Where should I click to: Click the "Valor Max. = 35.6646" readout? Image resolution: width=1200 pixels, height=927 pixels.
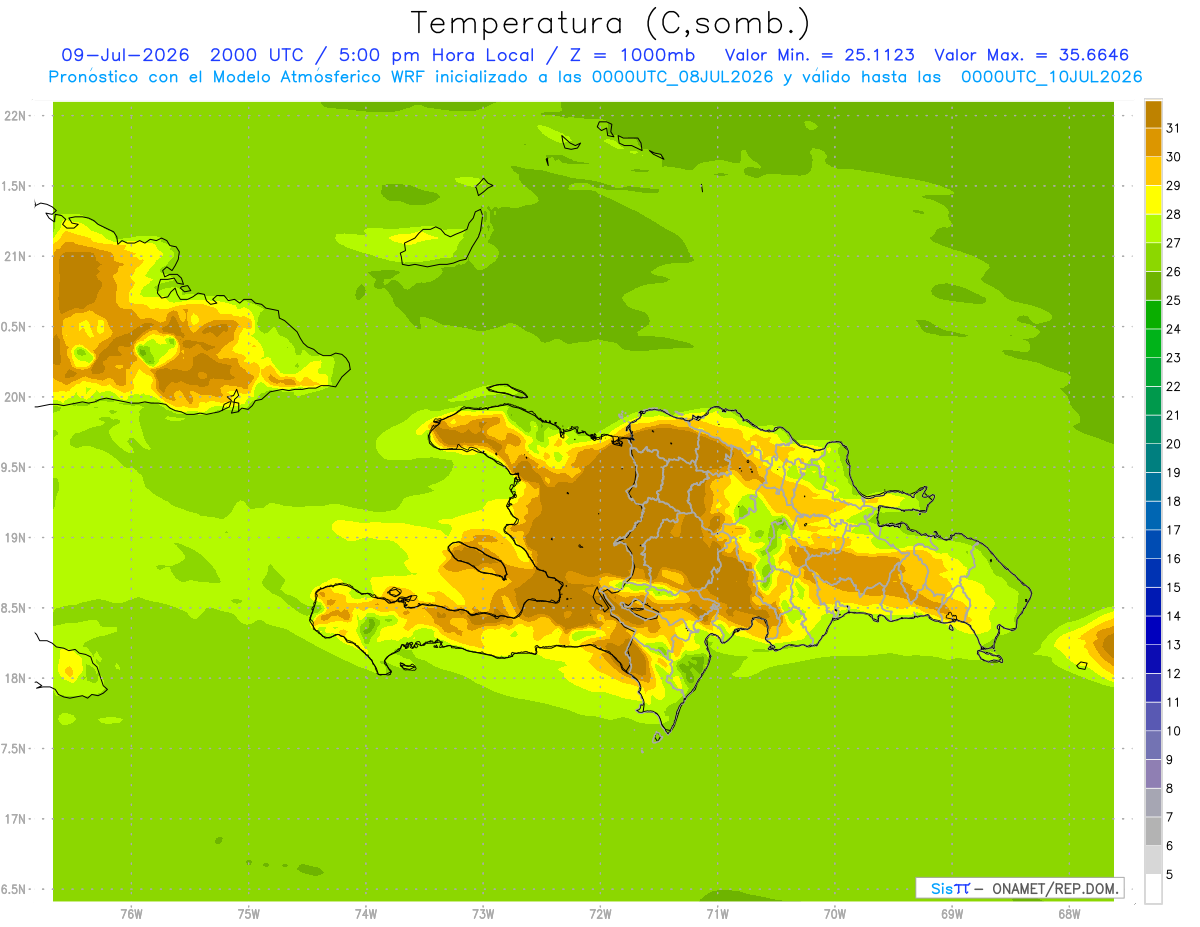[1032, 55]
